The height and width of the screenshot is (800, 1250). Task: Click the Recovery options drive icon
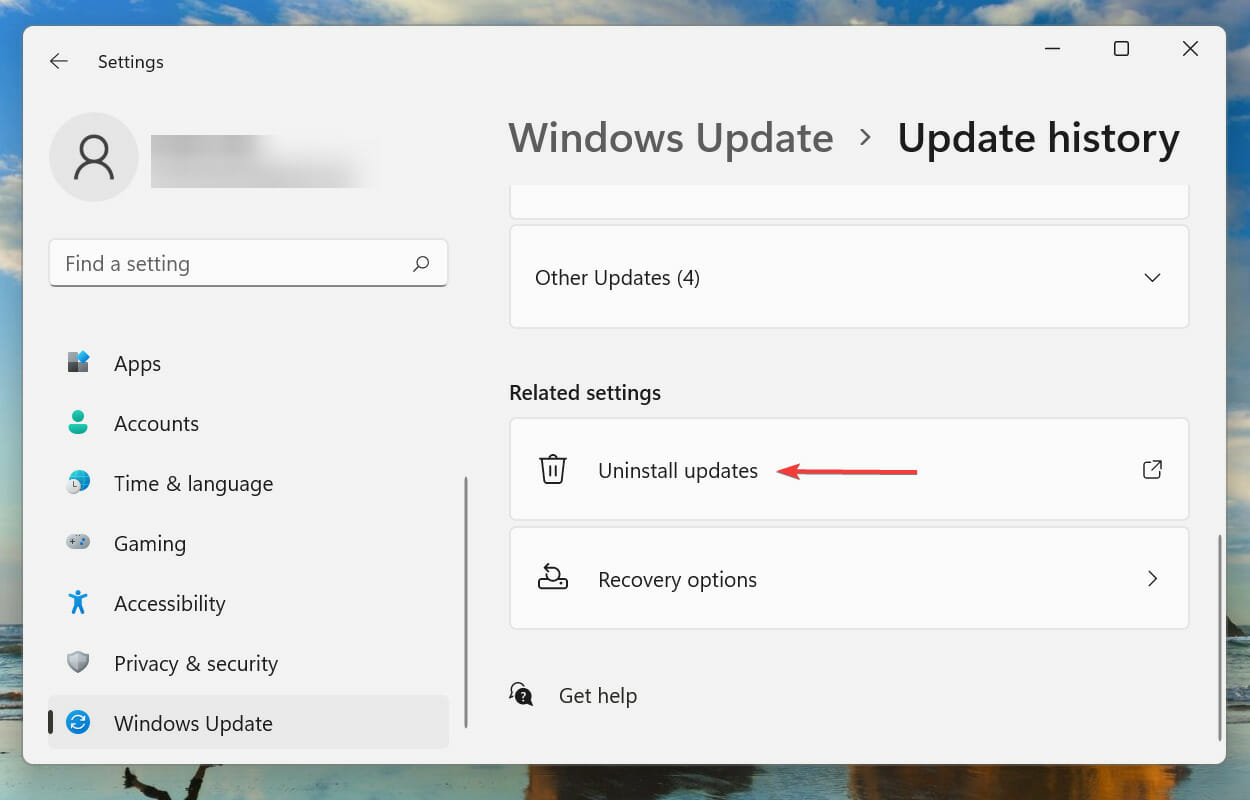coord(553,578)
